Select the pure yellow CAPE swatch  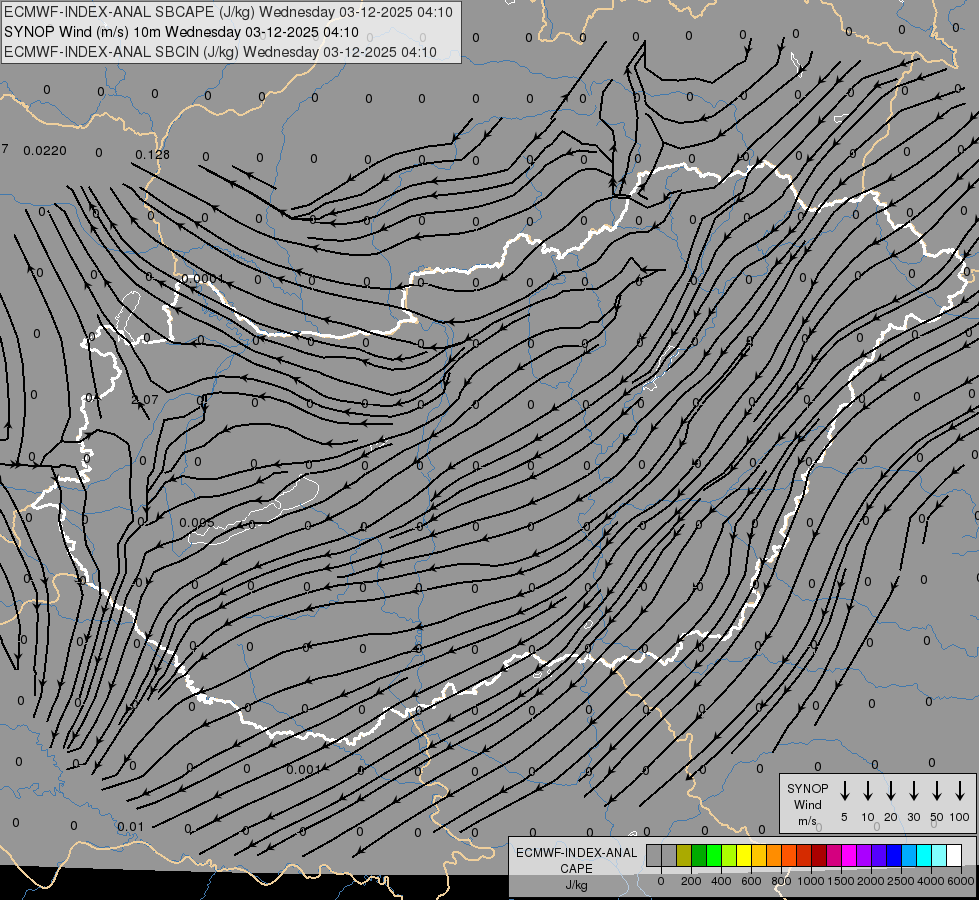point(744,855)
